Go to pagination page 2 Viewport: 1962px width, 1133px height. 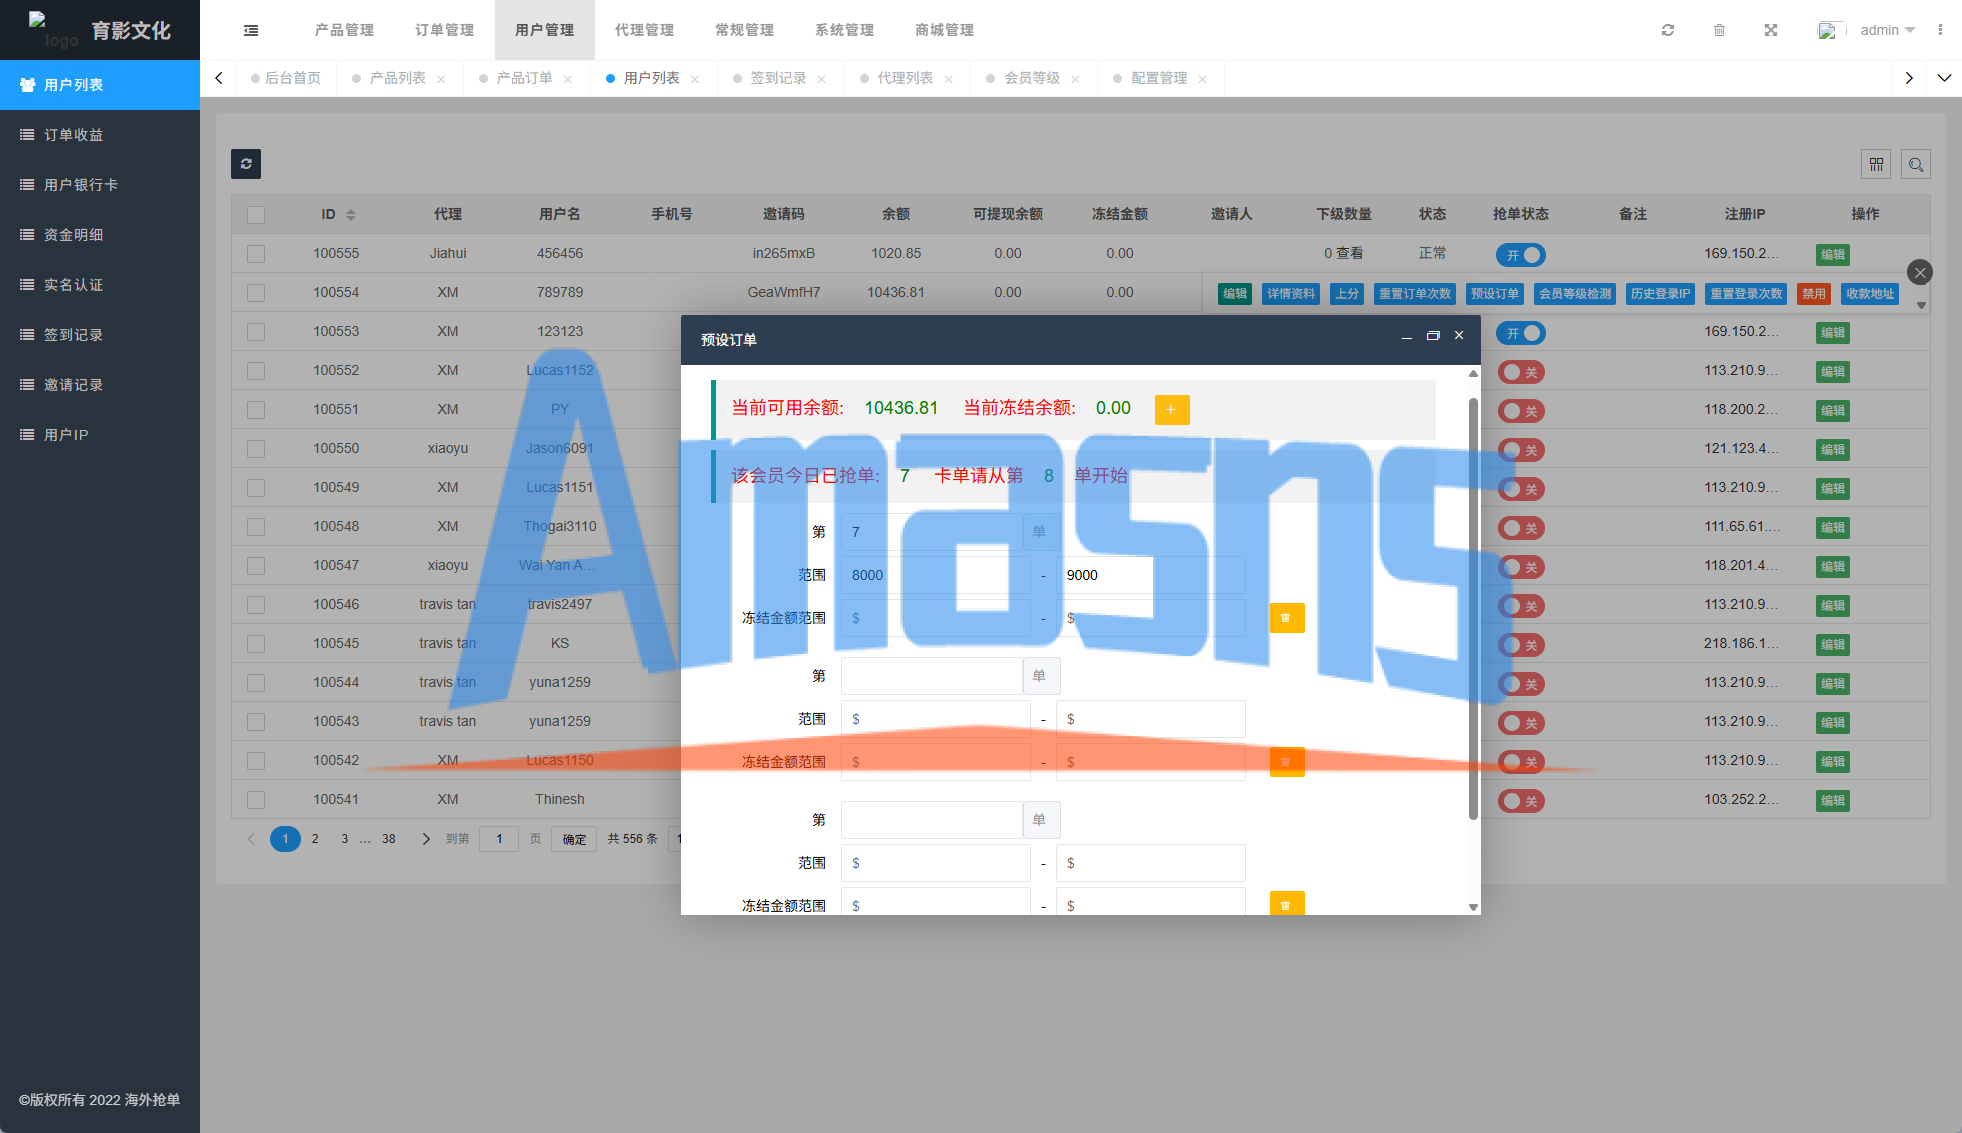(315, 839)
